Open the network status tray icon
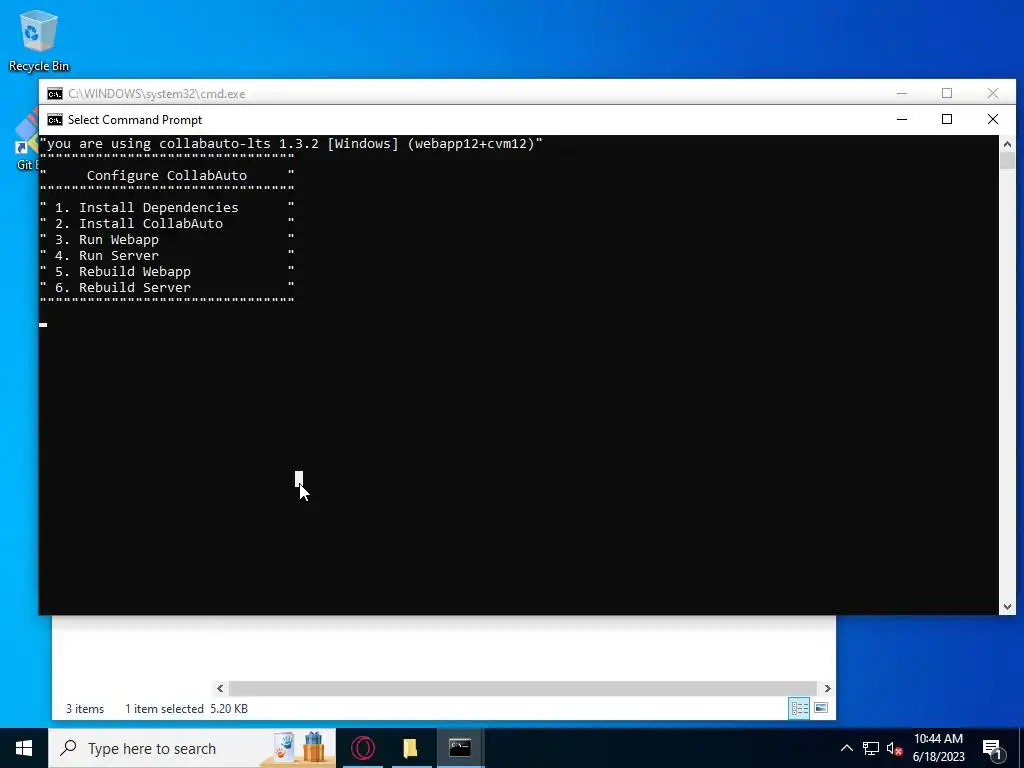This screenshot has width=1024, height=768. (871, 748)
